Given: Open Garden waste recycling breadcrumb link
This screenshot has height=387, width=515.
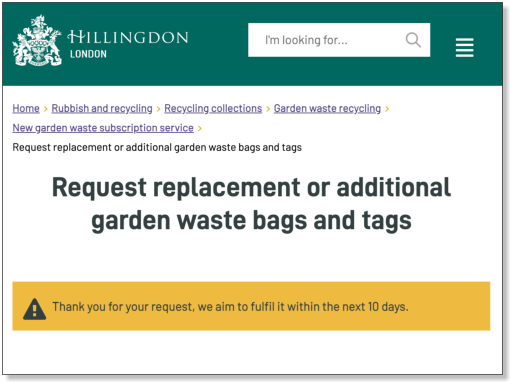Looking at the screenshot, I should (327, 108).
